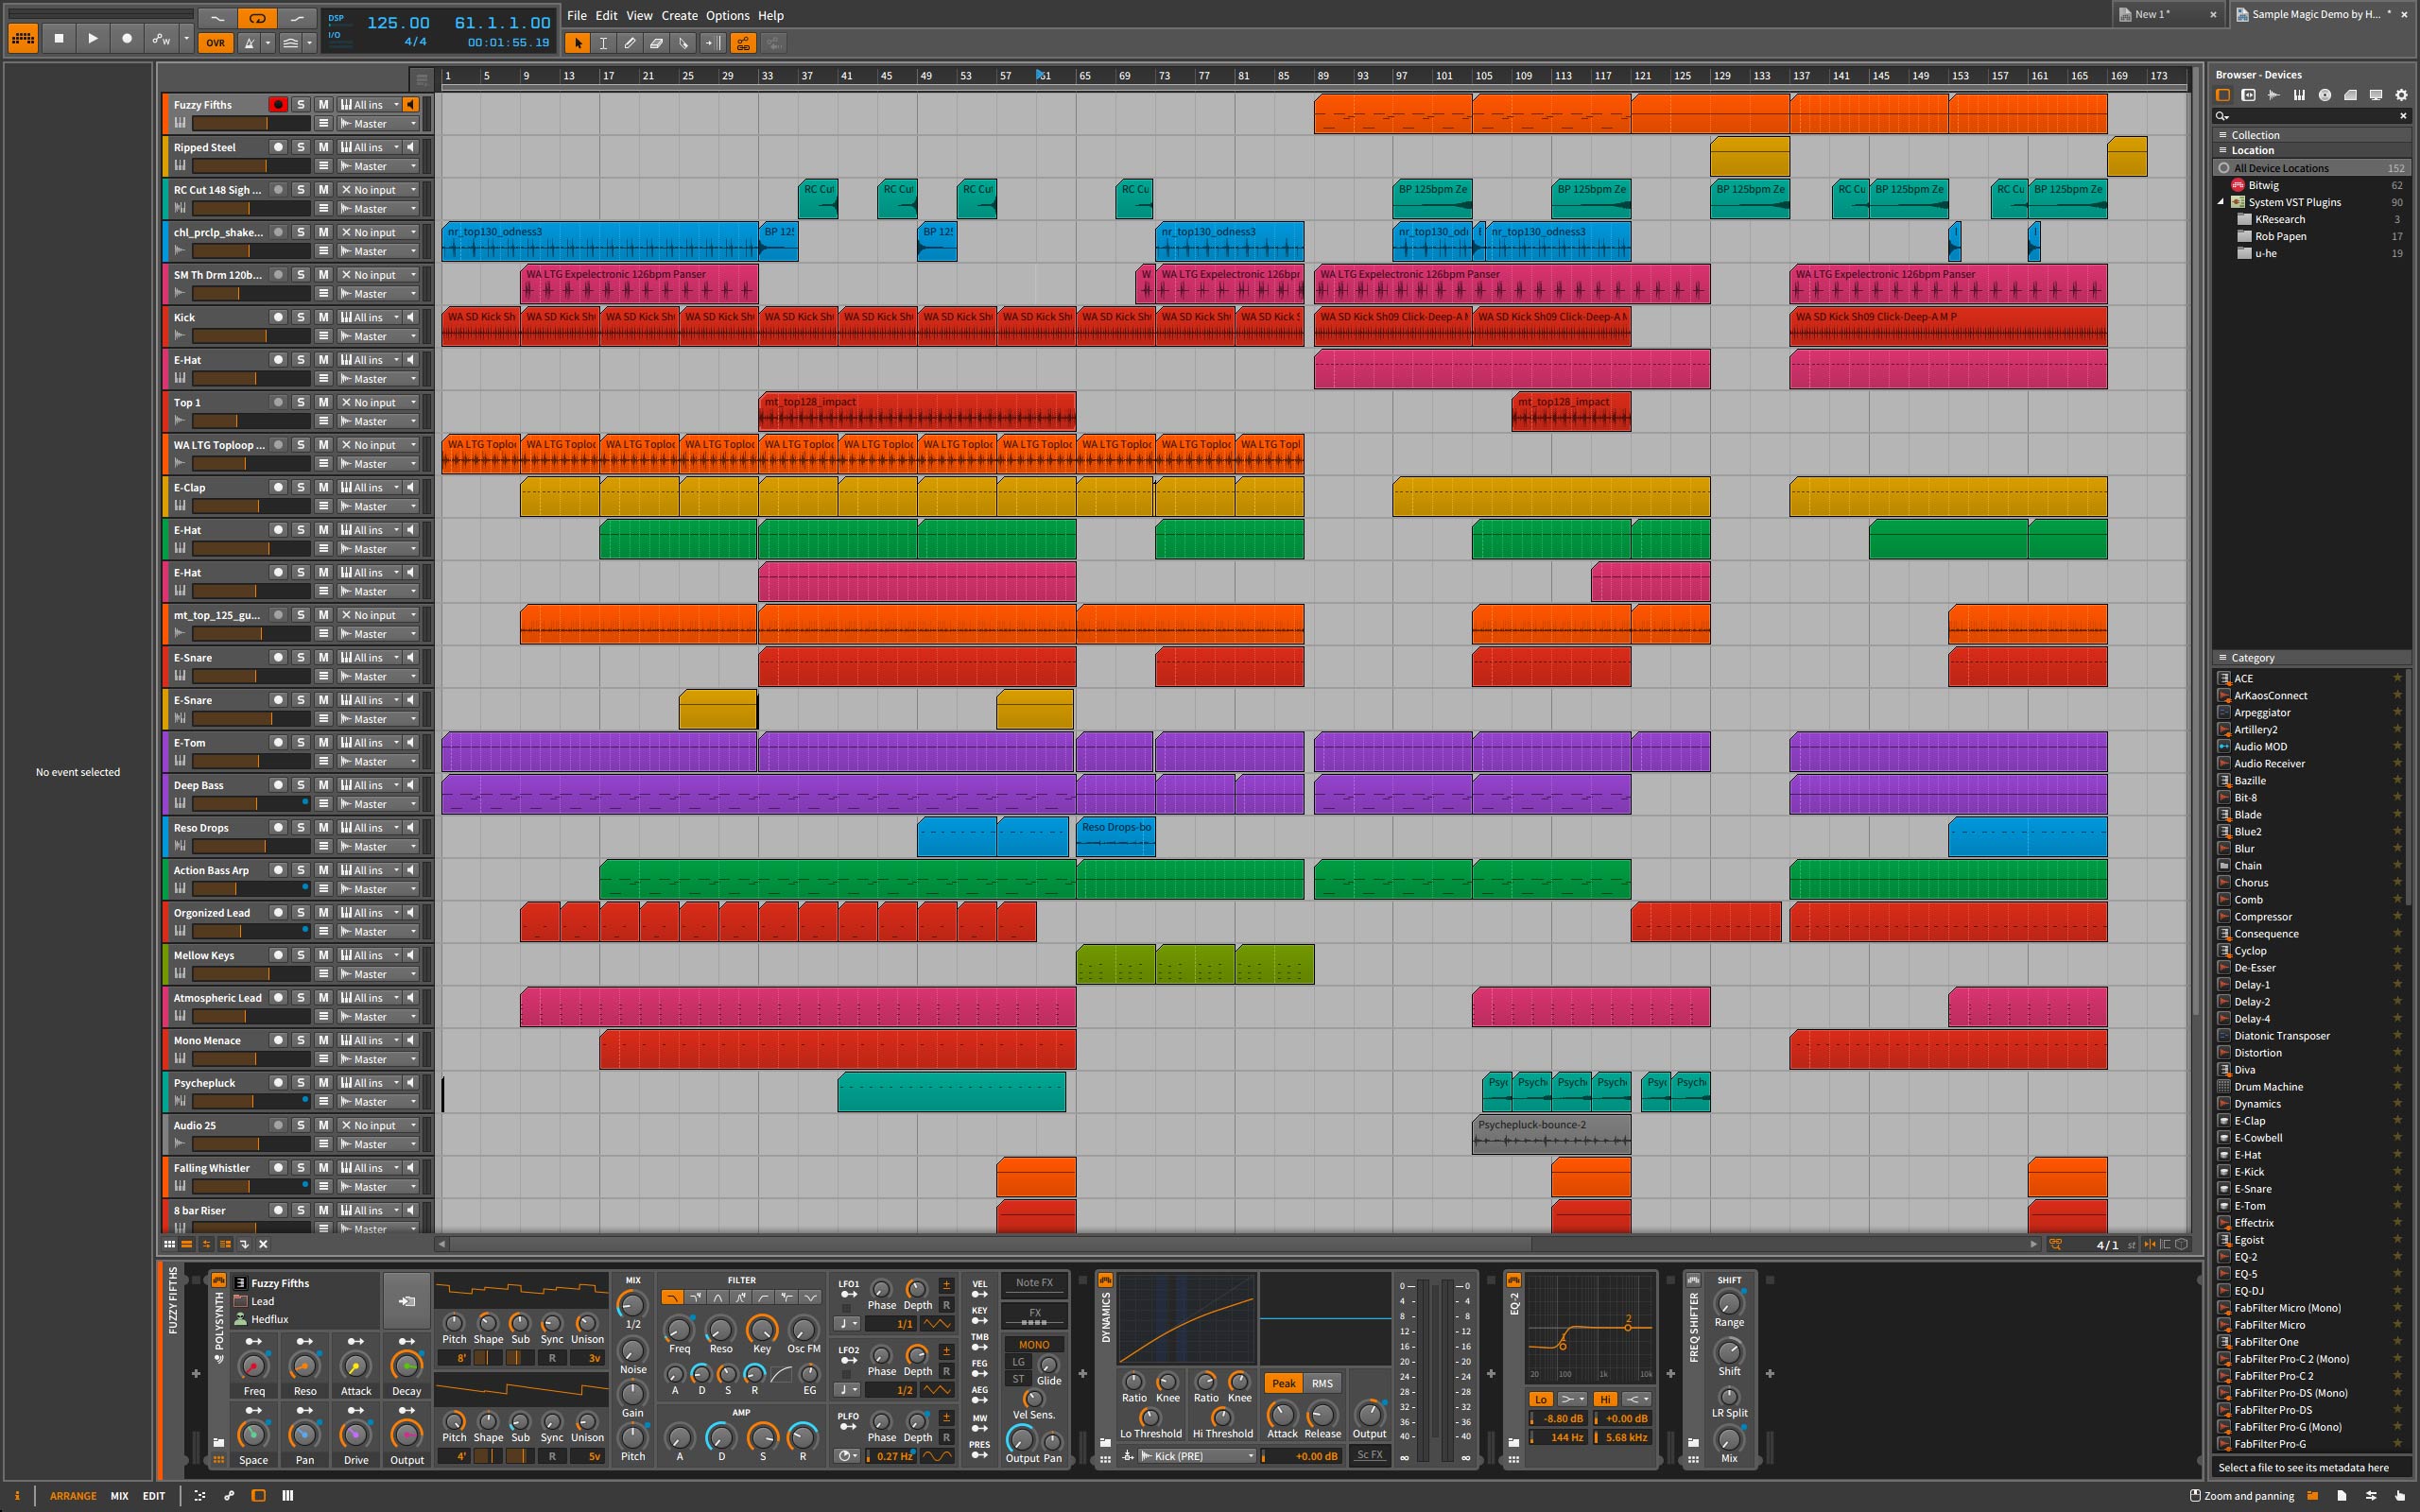This screenshot has height=1512, width=2420.
Task: Toggle the groove icon in transport
Action: [290, 43]
